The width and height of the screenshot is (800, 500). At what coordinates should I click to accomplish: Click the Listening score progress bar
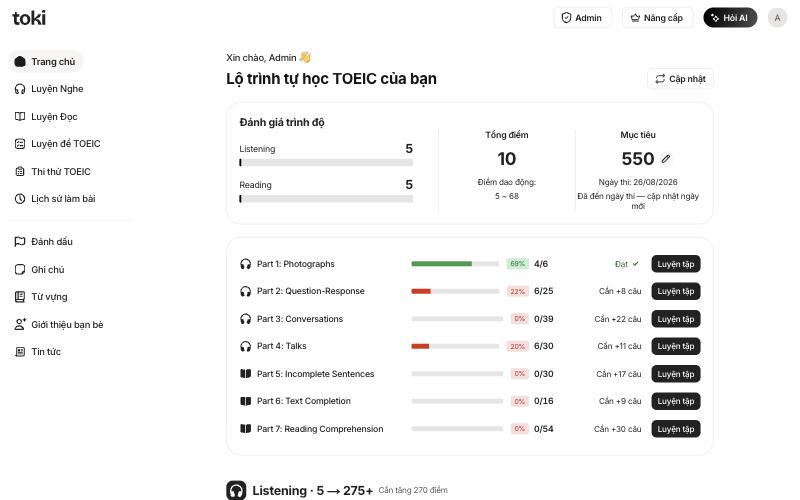coord(326,163)
